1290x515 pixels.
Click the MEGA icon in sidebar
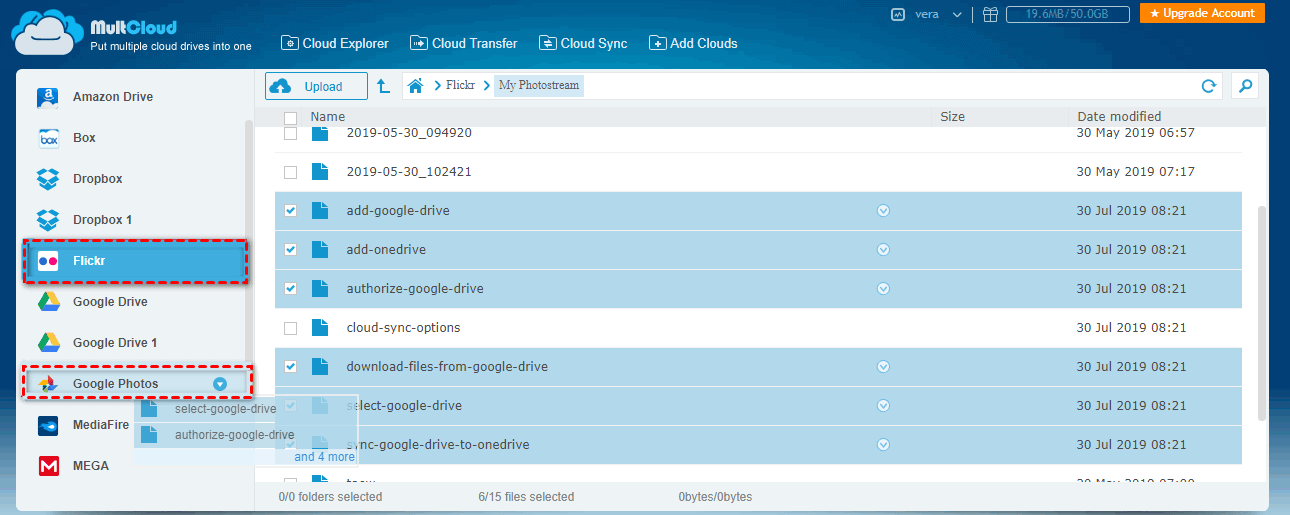click(49, 466)
